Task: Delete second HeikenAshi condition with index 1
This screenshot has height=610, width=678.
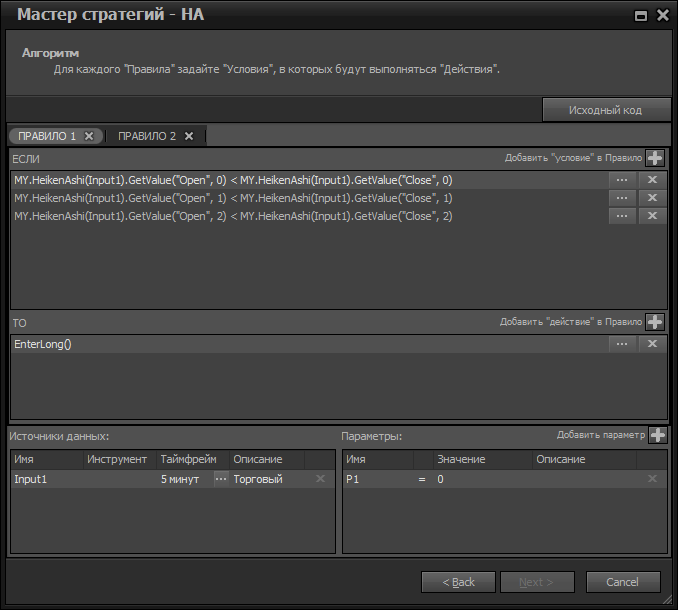Action: [652, 198]
